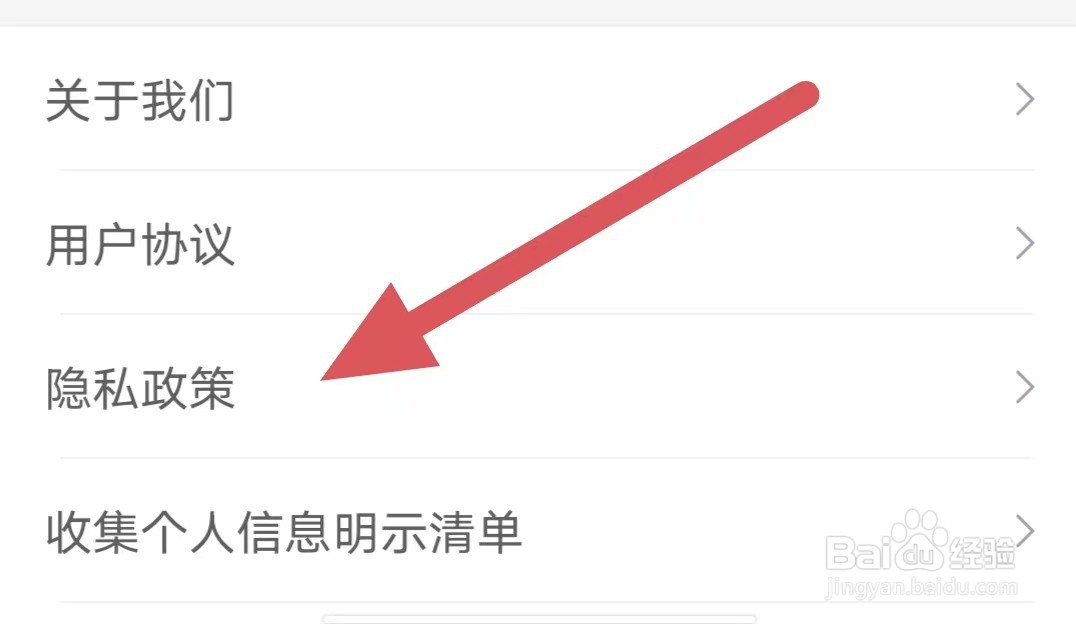Tap the chevron beside 收集个人信息明示清单
This screenshot has width=1076, height=624.
[x=1025, y=531]
